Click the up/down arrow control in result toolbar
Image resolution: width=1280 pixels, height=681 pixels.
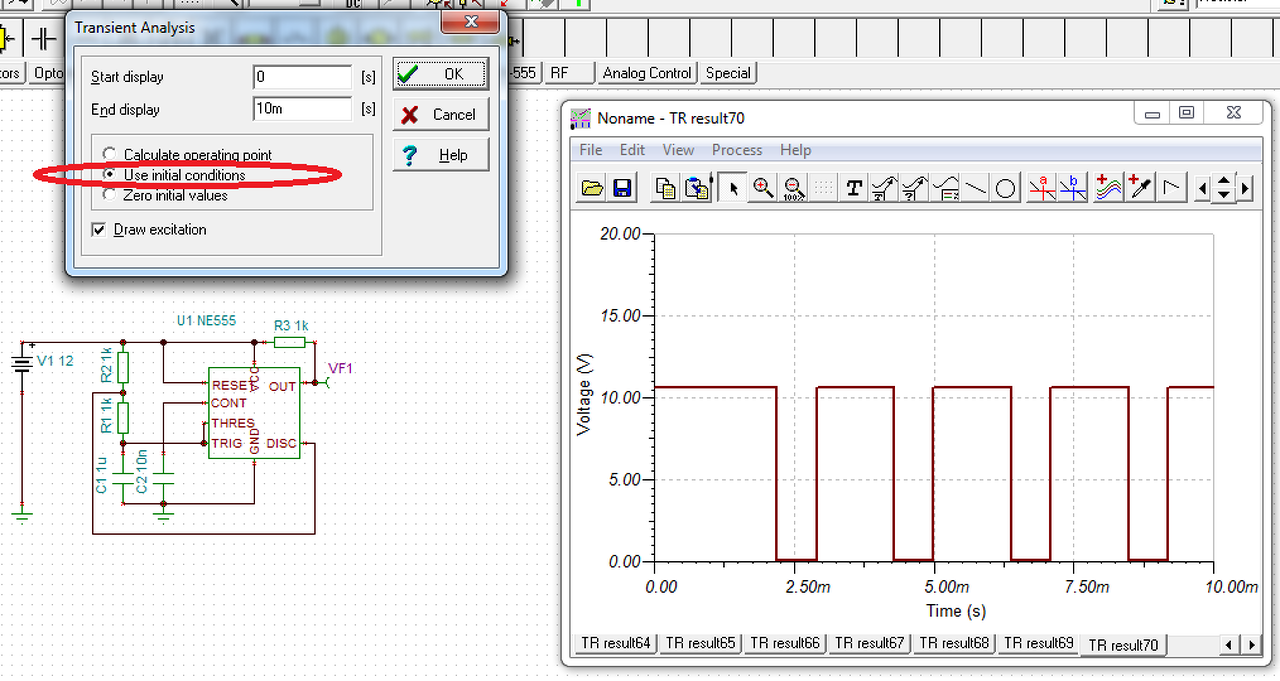point(1224,188)
